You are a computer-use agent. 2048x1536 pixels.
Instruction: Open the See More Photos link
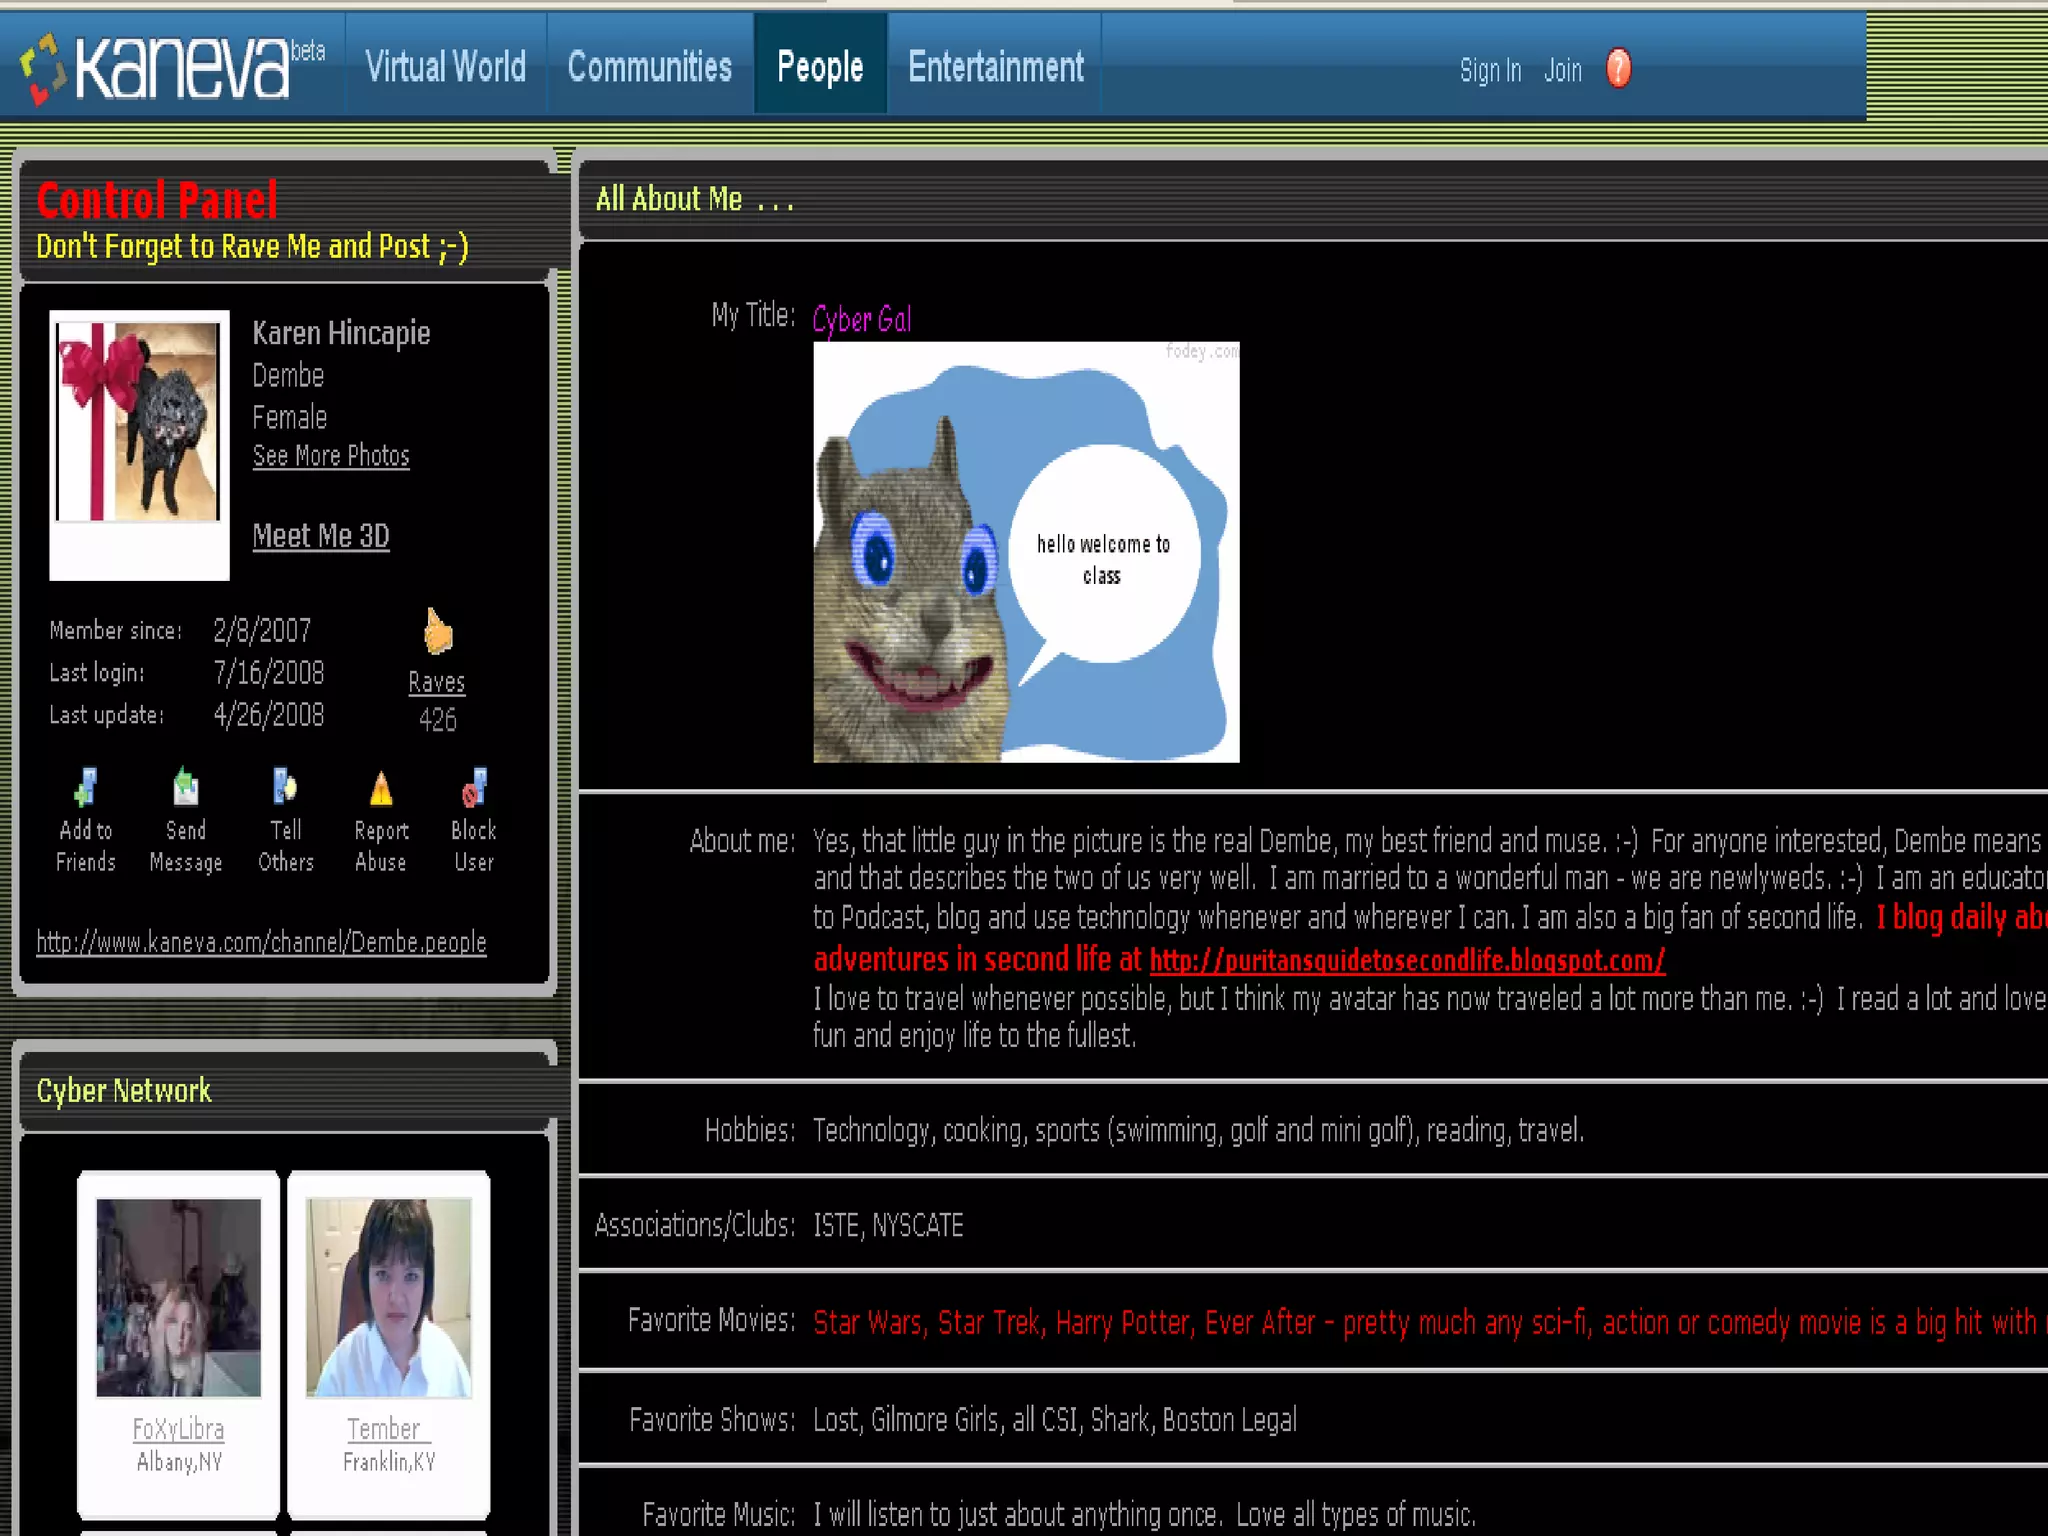coord(331,456)
